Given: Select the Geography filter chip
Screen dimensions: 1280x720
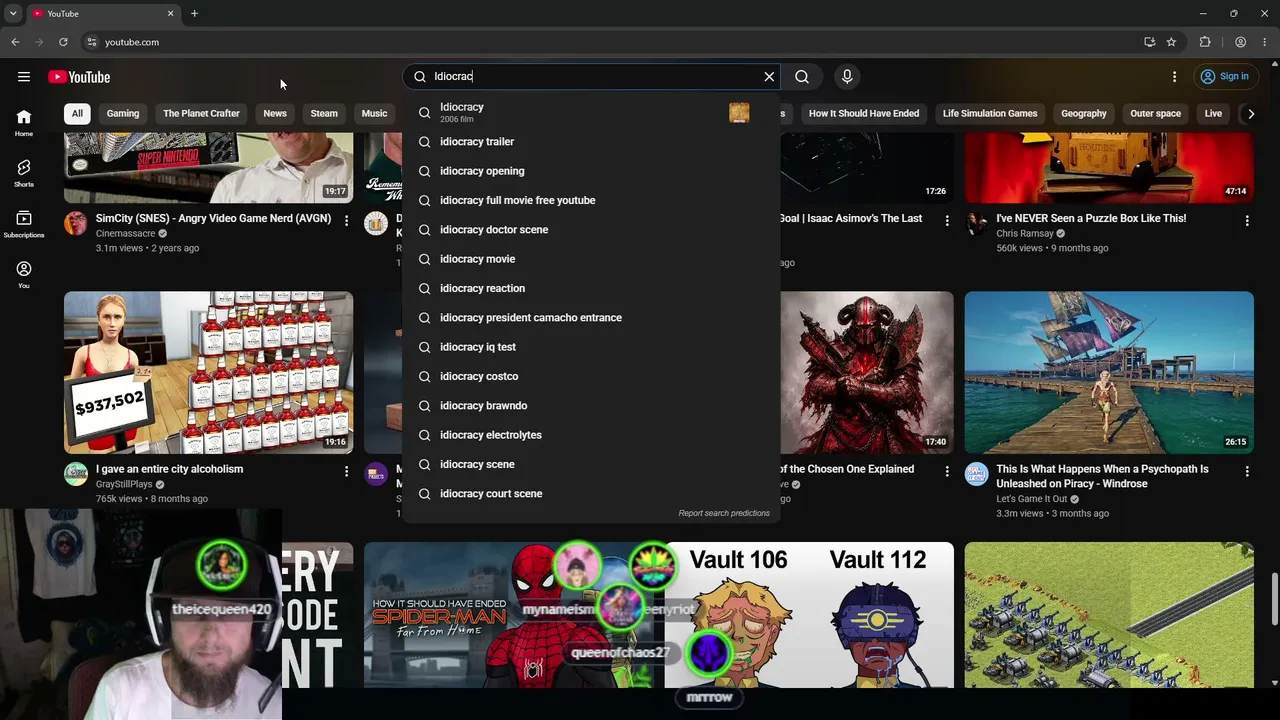Looking at the screenshot, I should click(x=1084, y=114).
